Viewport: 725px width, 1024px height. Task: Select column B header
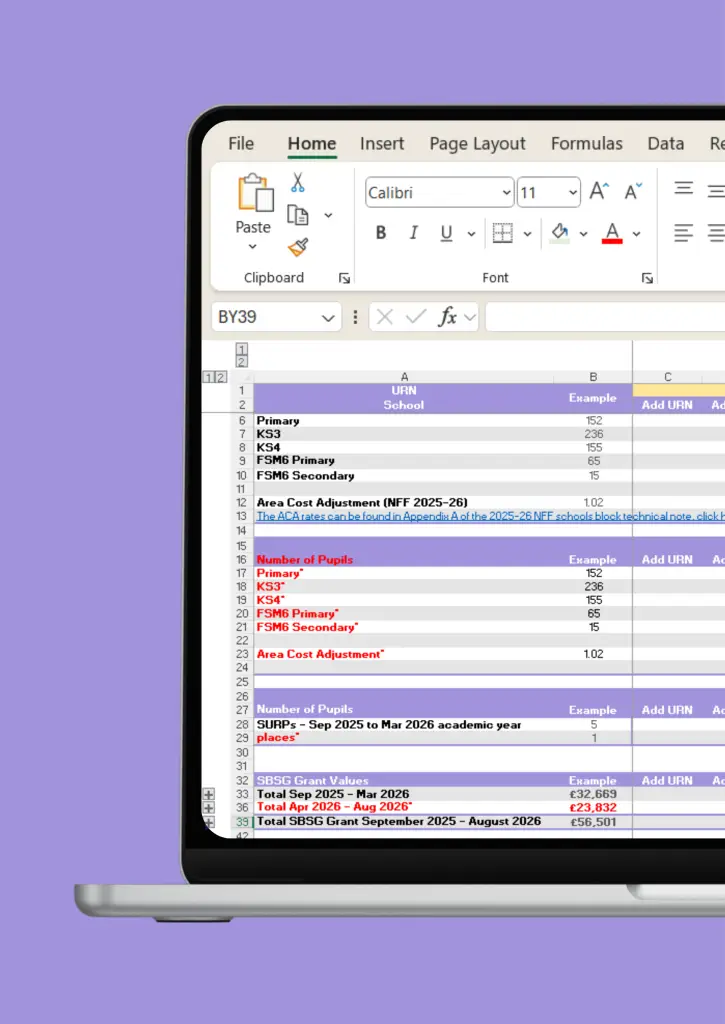tap(593, 377)
